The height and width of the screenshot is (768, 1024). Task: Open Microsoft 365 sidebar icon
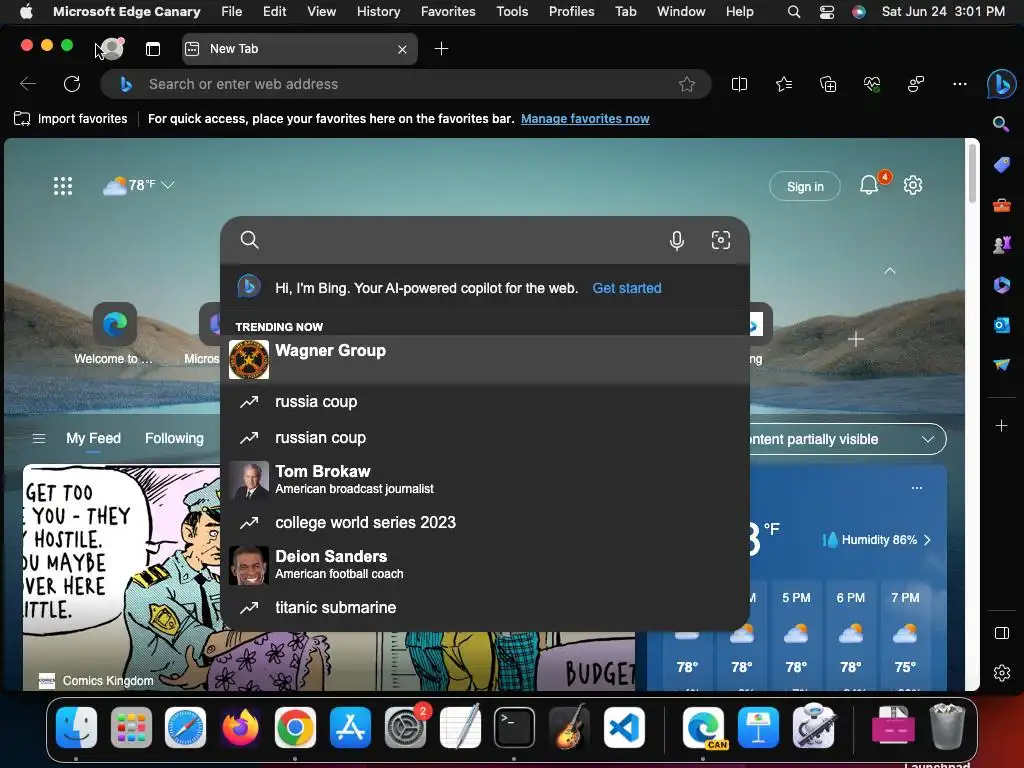click(x=1001, y=285)
